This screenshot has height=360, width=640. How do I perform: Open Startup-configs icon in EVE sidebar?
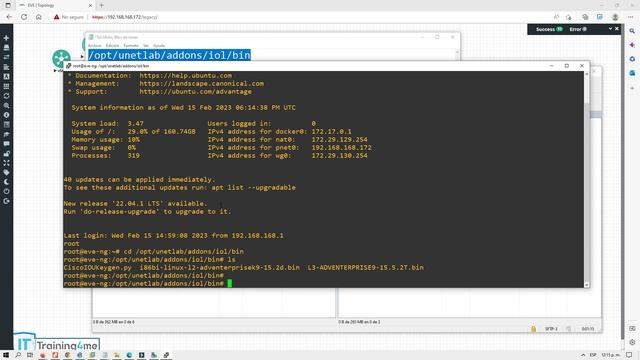click(x=6, y=67)
